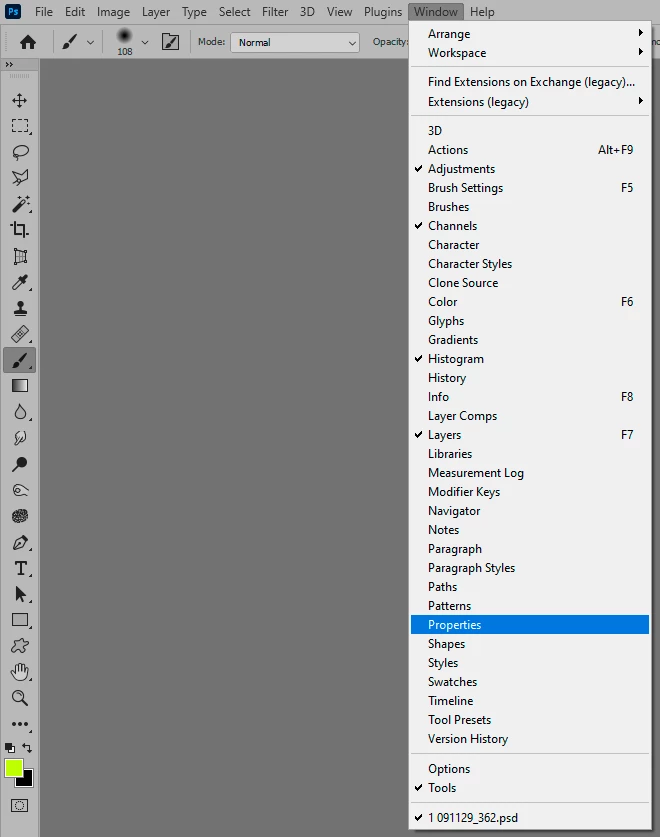
Task: Expand the Extensions (legacy) submenu
Action: (530, 101)
